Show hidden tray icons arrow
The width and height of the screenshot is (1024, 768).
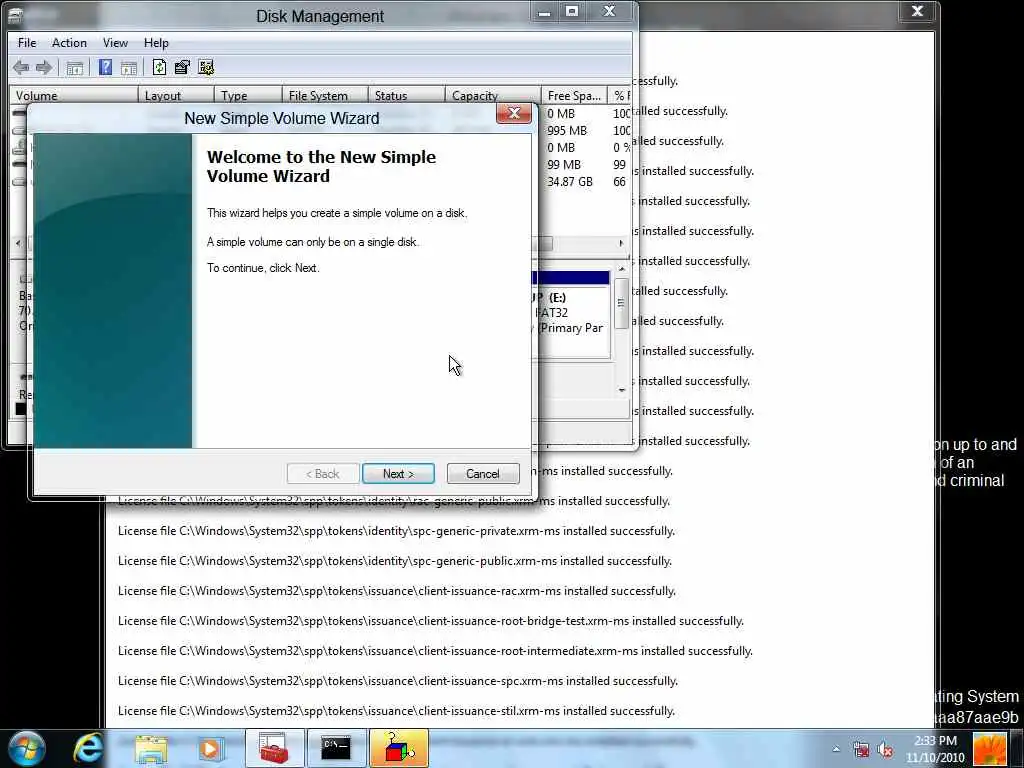click(835, 749)
